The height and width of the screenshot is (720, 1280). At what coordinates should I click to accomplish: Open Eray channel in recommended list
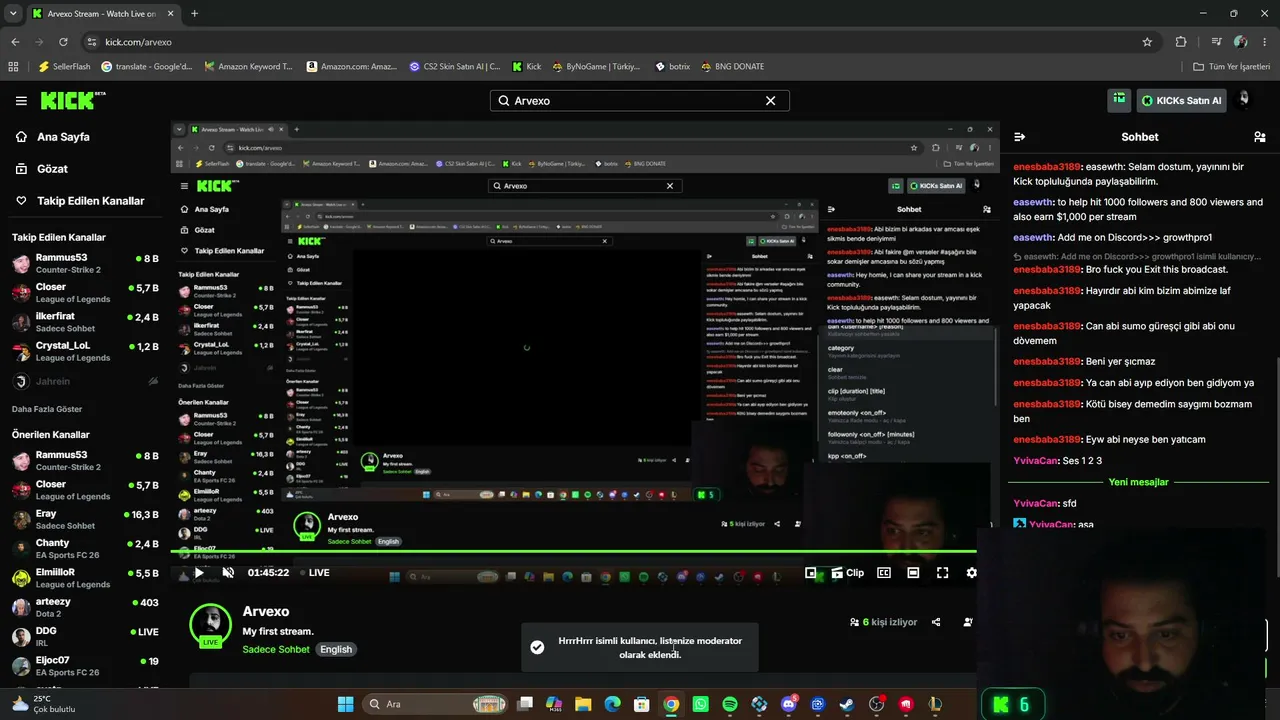tap(85, 519)
